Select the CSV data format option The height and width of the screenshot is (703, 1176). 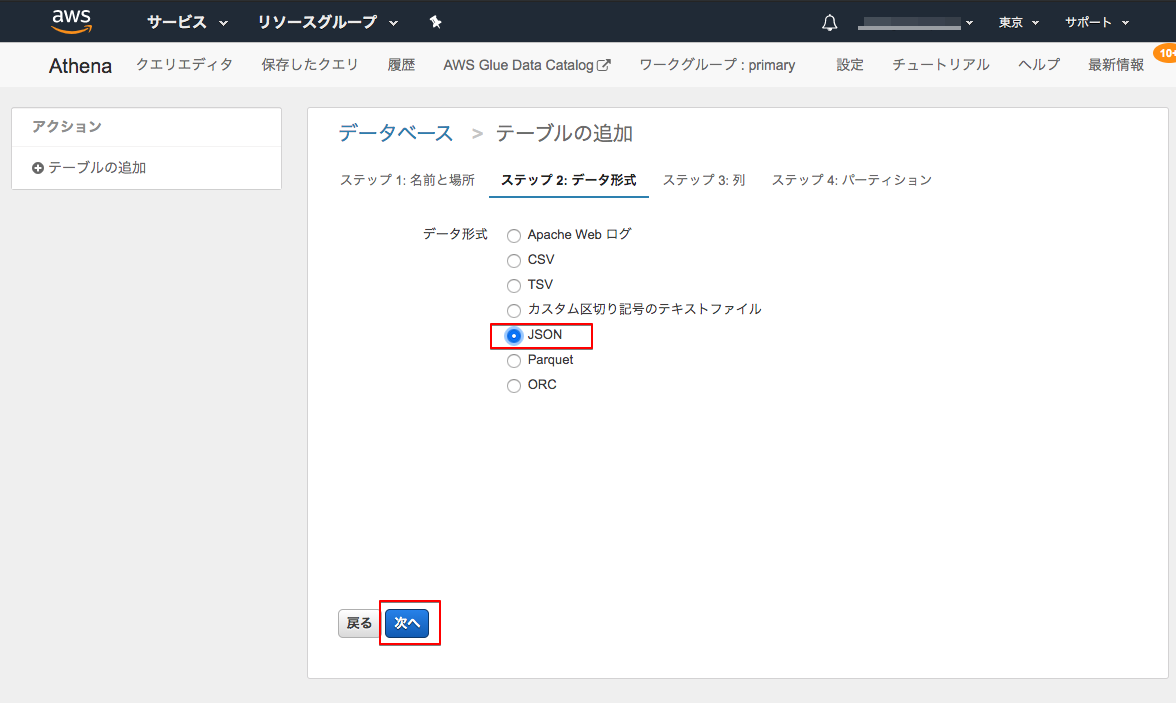tap(514, 260)
